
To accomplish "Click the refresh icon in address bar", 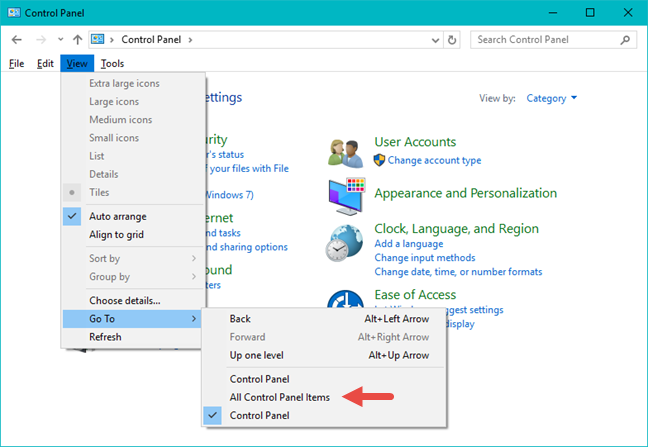I will tap(453, 40).
